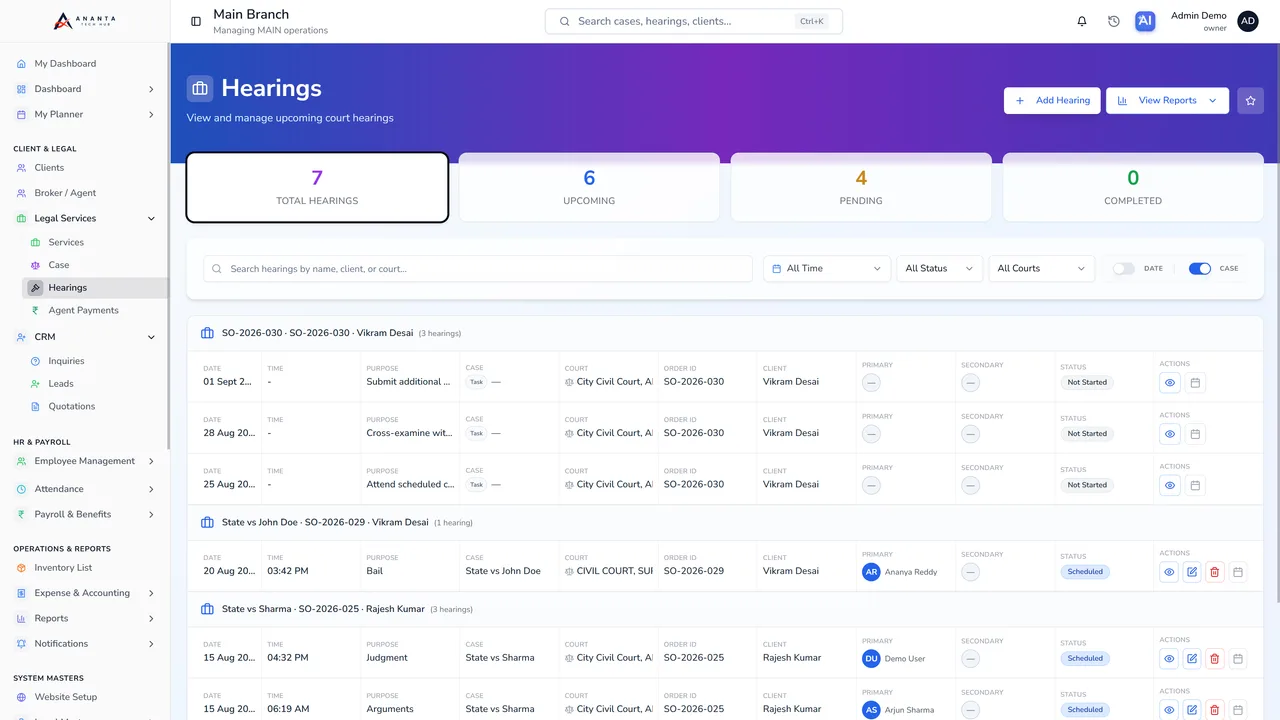This screenshot has width=1280, height=720.
Task: Select the Pending hearings card
Action: (861, 187)
